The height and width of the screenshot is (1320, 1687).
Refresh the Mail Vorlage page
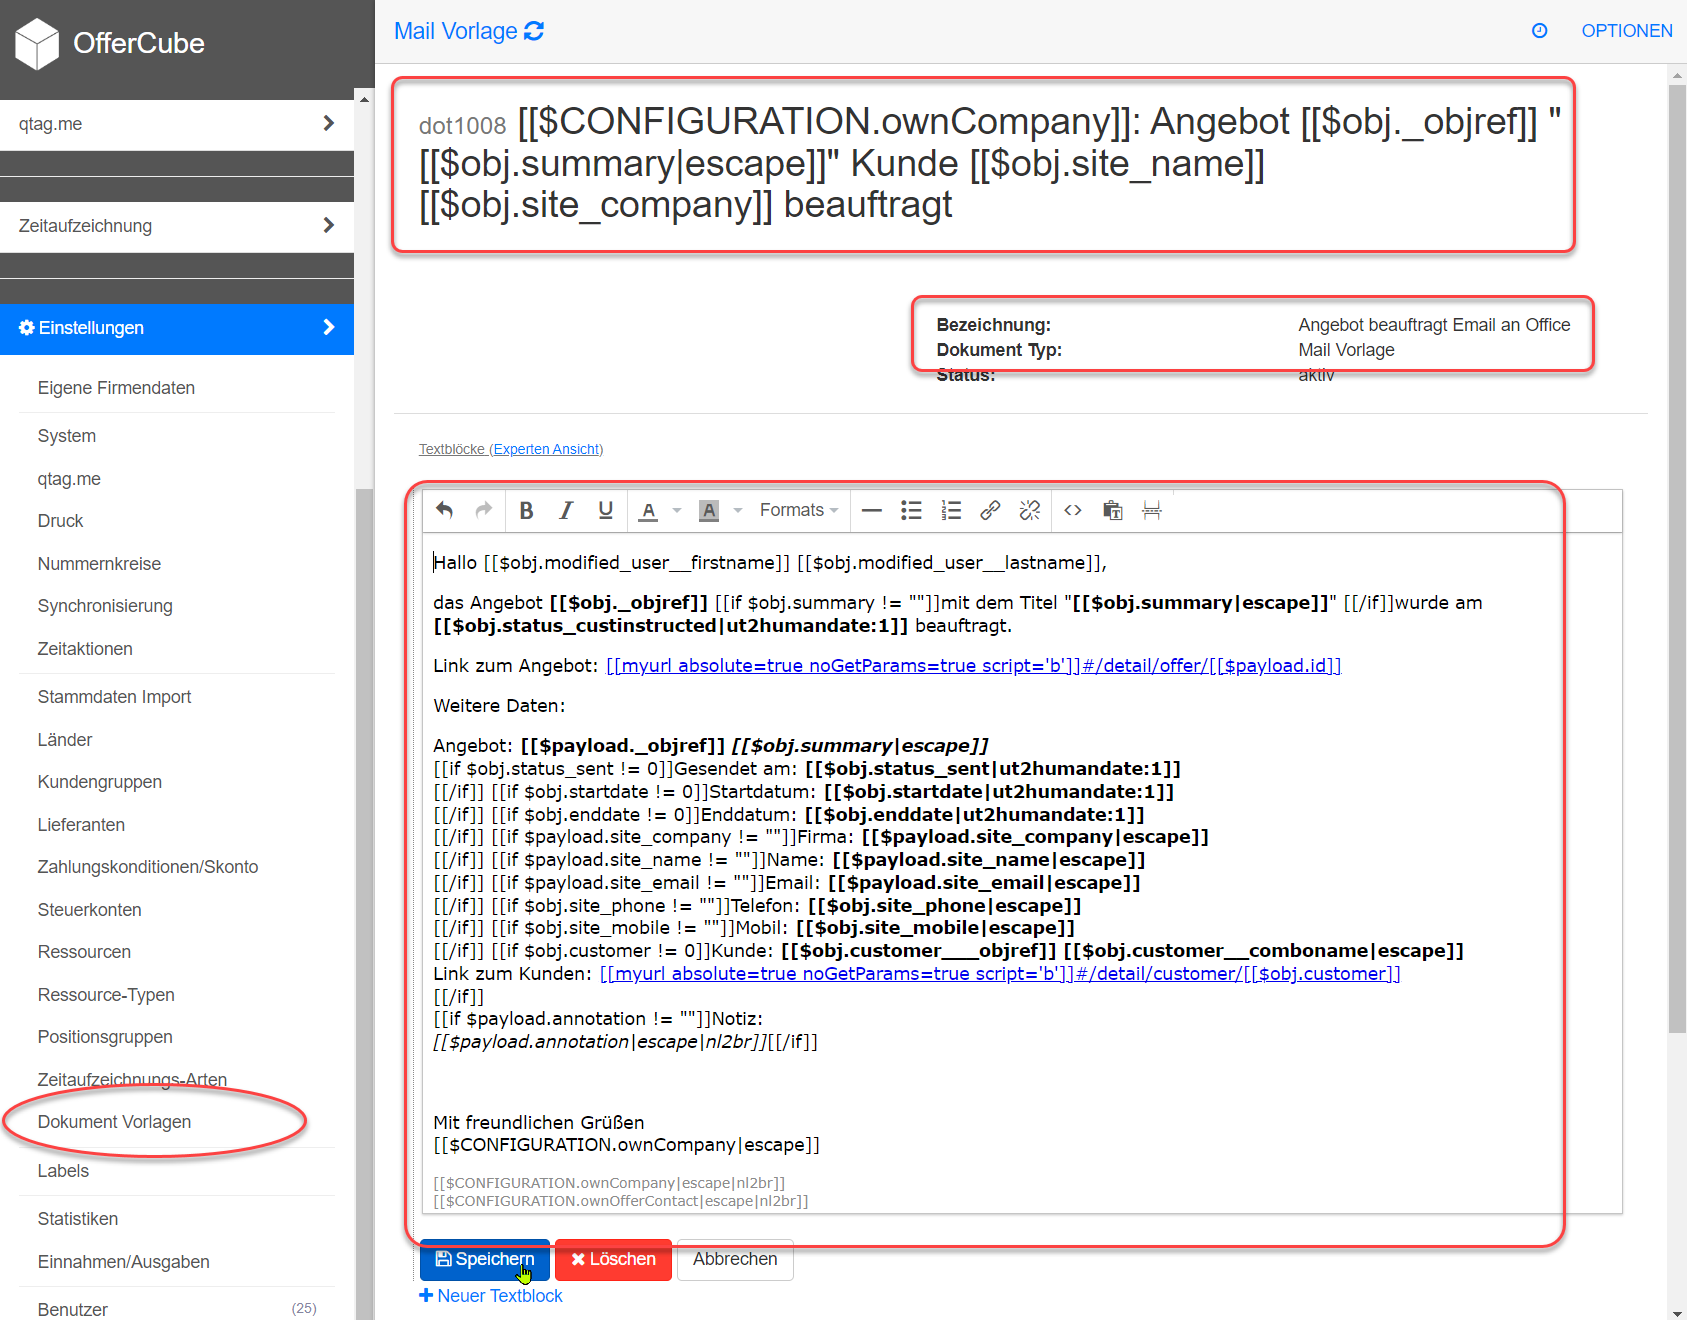pos(534,31)
